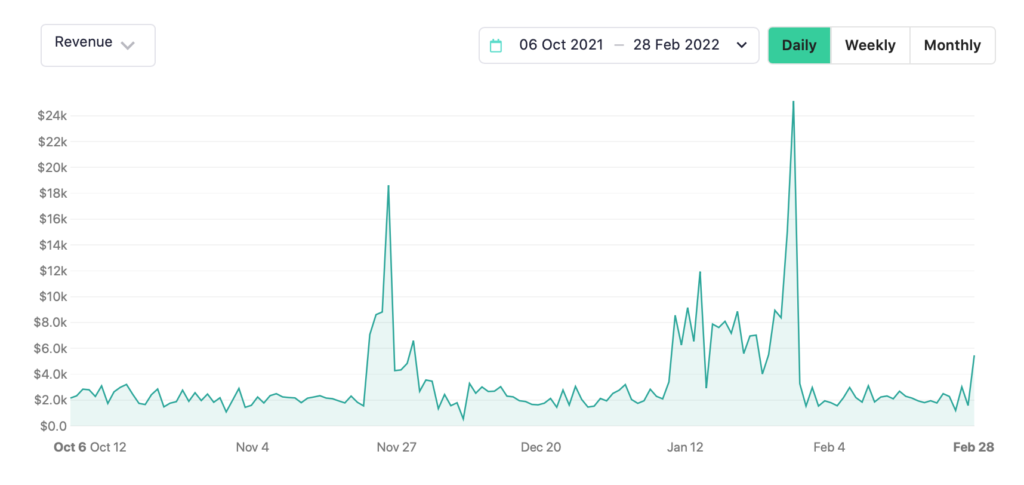
Task: Switch to the Weekly view
Action: 870,45
